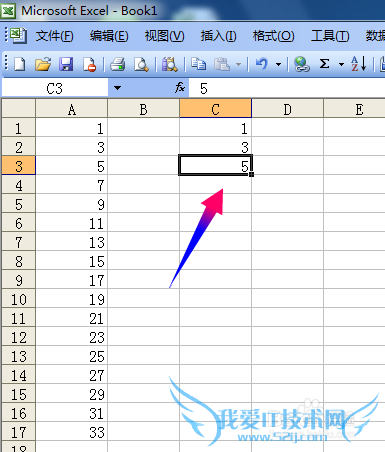Click cell A2 containing 3
This screenshot has height=452, width=385.
pyautogui.click(x=72, y=147)
